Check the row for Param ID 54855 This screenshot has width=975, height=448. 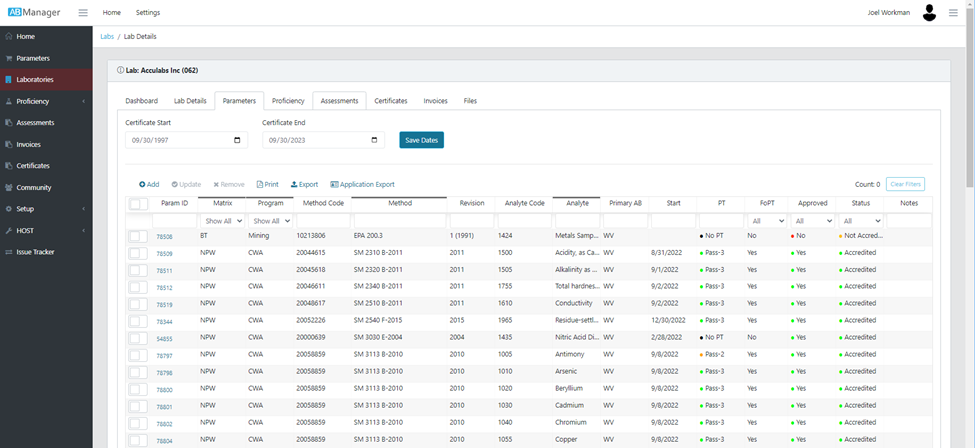(x=139, y=338)
